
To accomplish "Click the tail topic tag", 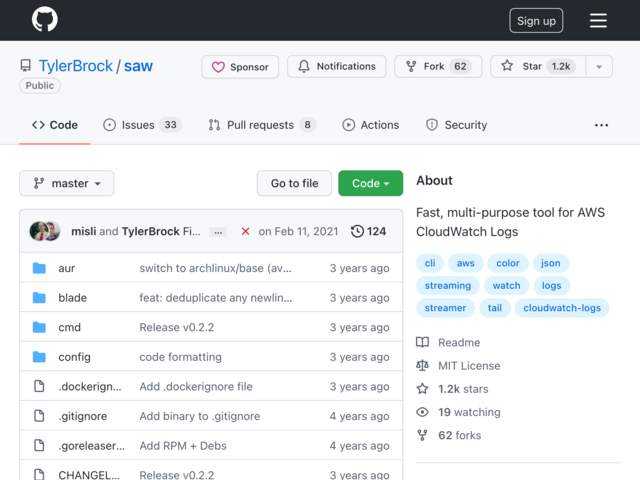I will point(495,308).
